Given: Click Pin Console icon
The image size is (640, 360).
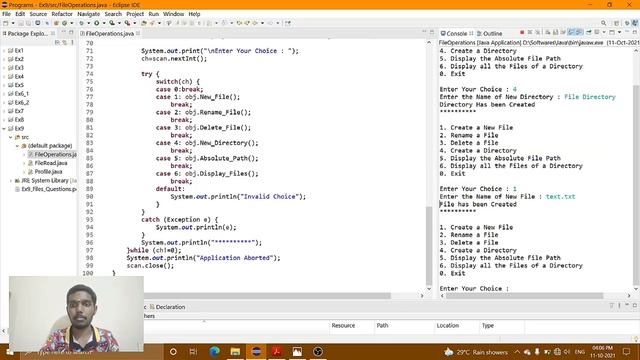Looking at the screenshot, I should pyautogui.click(x=588, y=33).
